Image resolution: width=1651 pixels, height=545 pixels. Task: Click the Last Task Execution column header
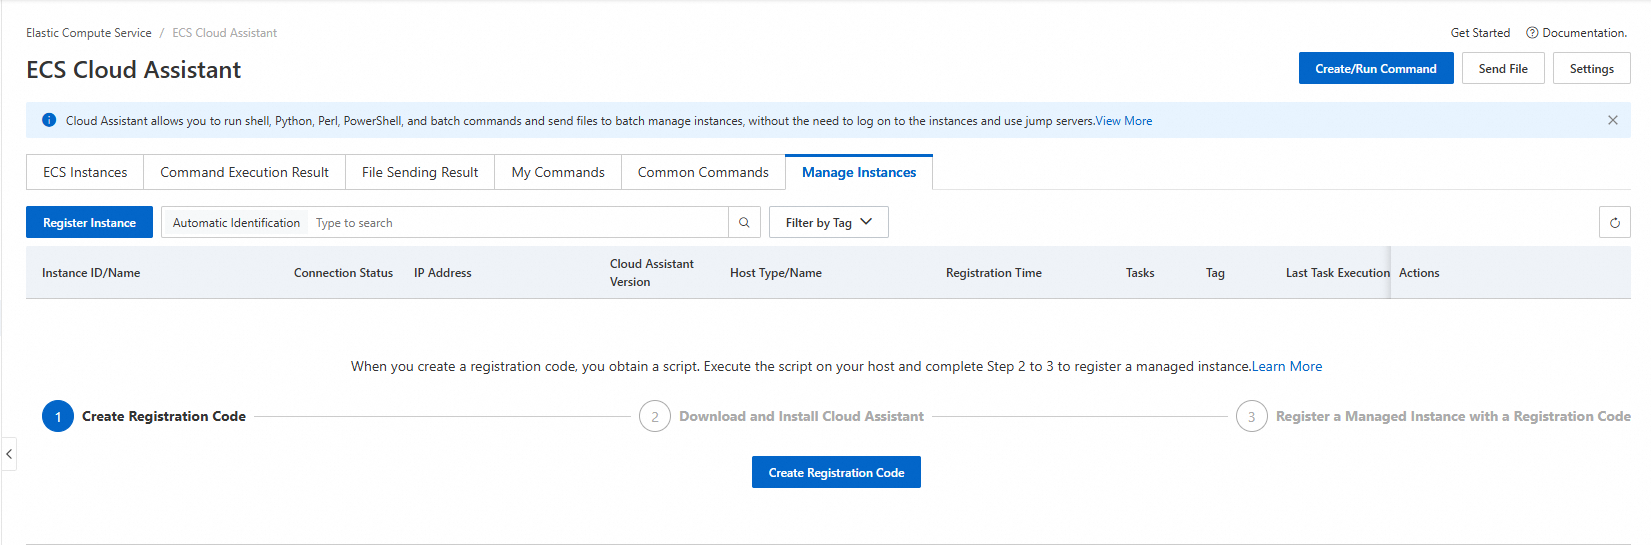[1337, 273]
